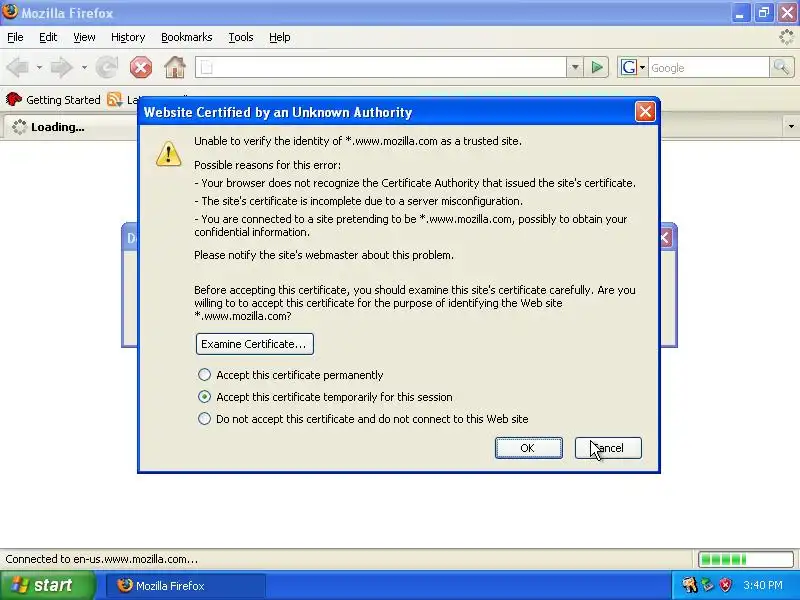Click the dialog title Website Certified text
Image resolution: width=800 pixels, height=600 pixels.
(278, 112)
